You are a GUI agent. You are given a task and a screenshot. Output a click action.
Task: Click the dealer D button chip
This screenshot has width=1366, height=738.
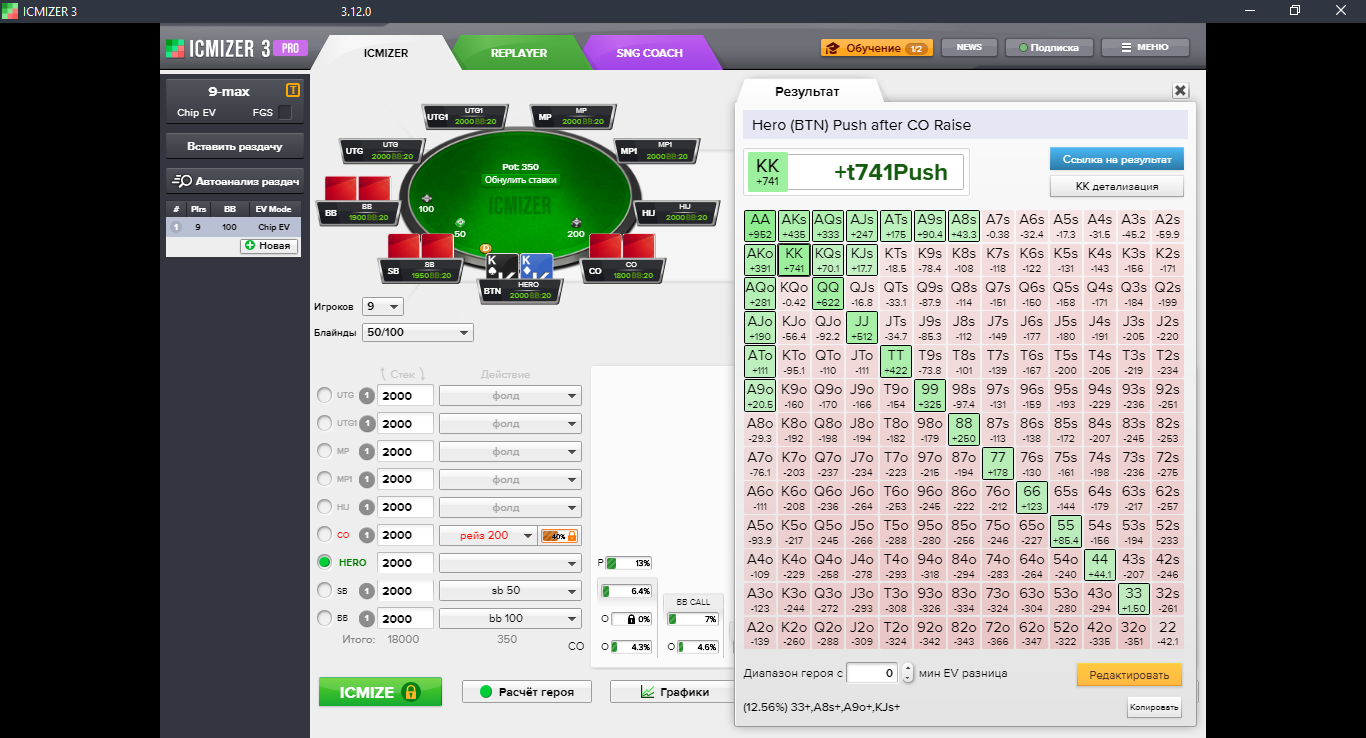click(x=486, y=247)
